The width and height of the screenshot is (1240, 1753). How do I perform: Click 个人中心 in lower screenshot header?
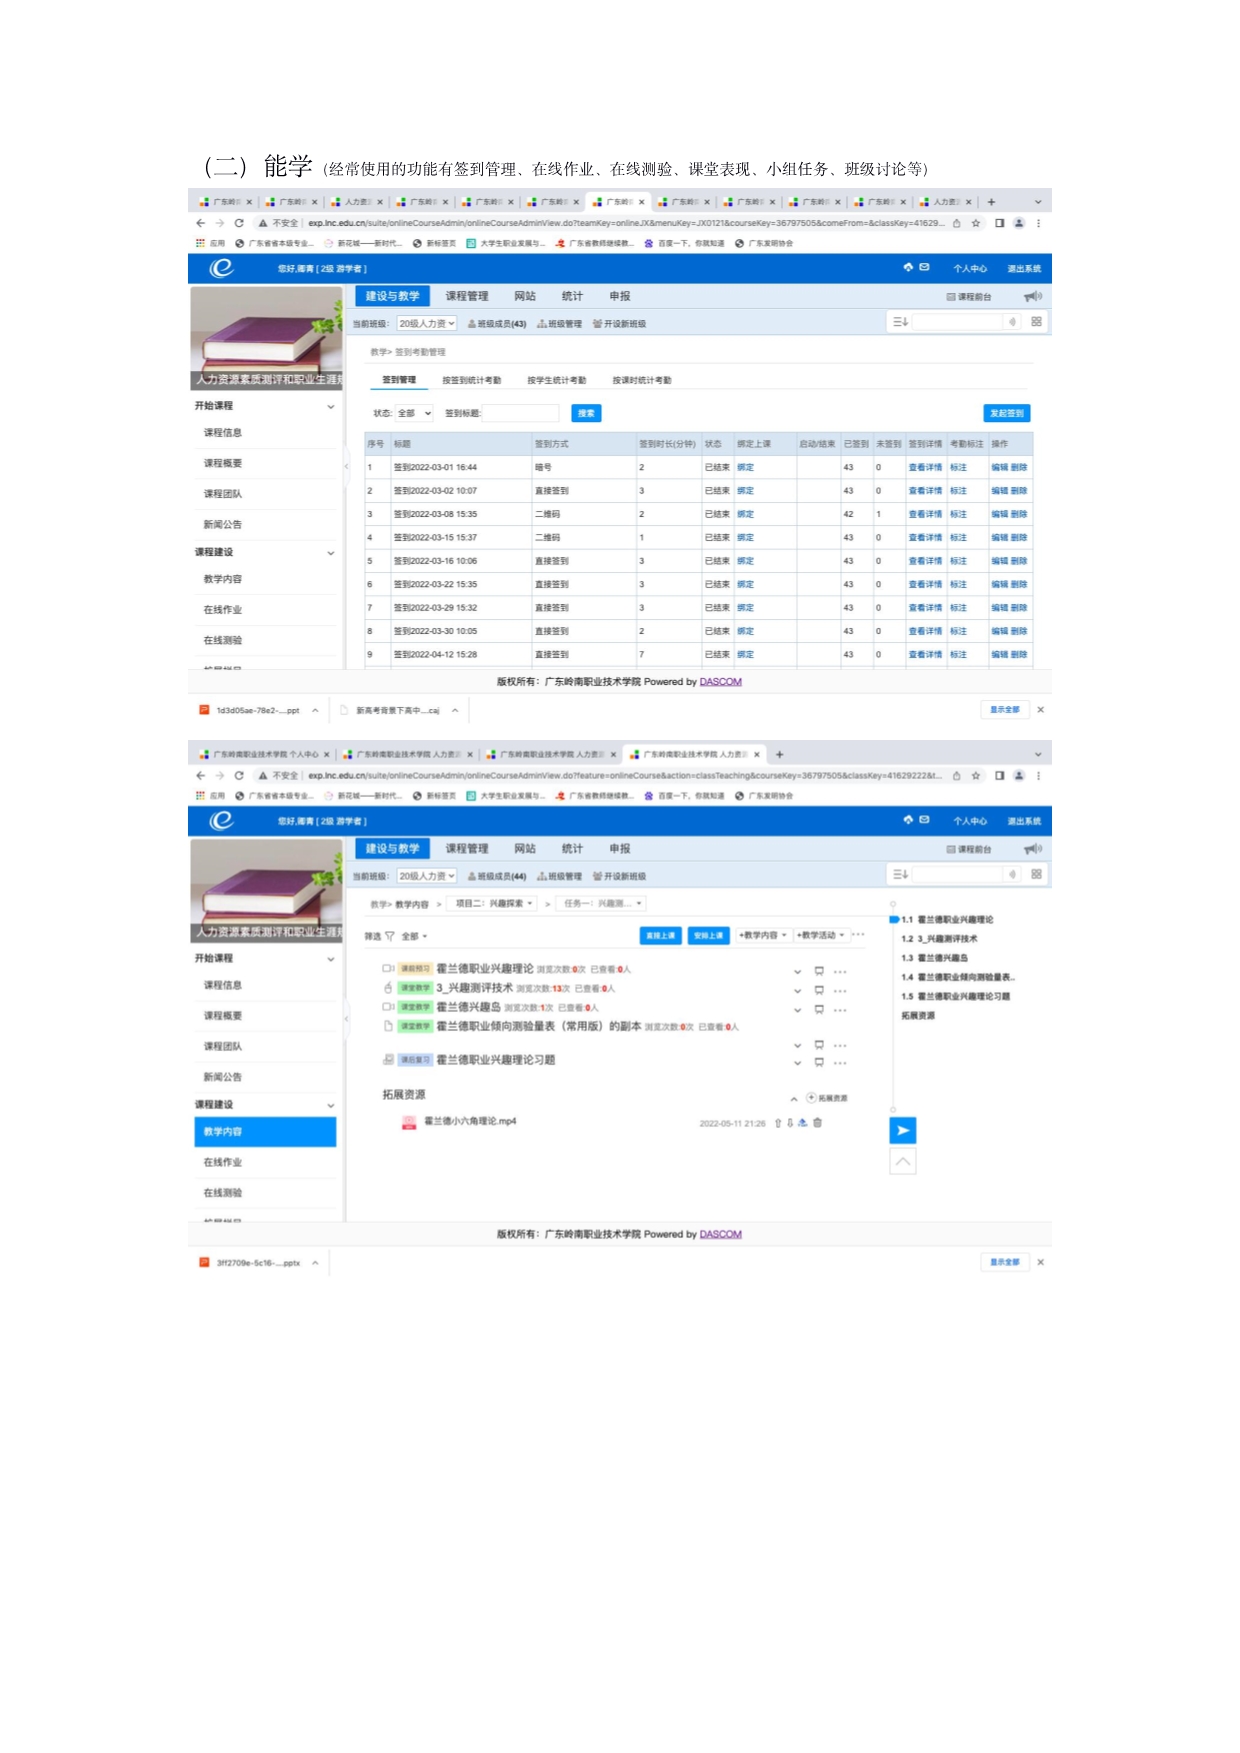970,821
